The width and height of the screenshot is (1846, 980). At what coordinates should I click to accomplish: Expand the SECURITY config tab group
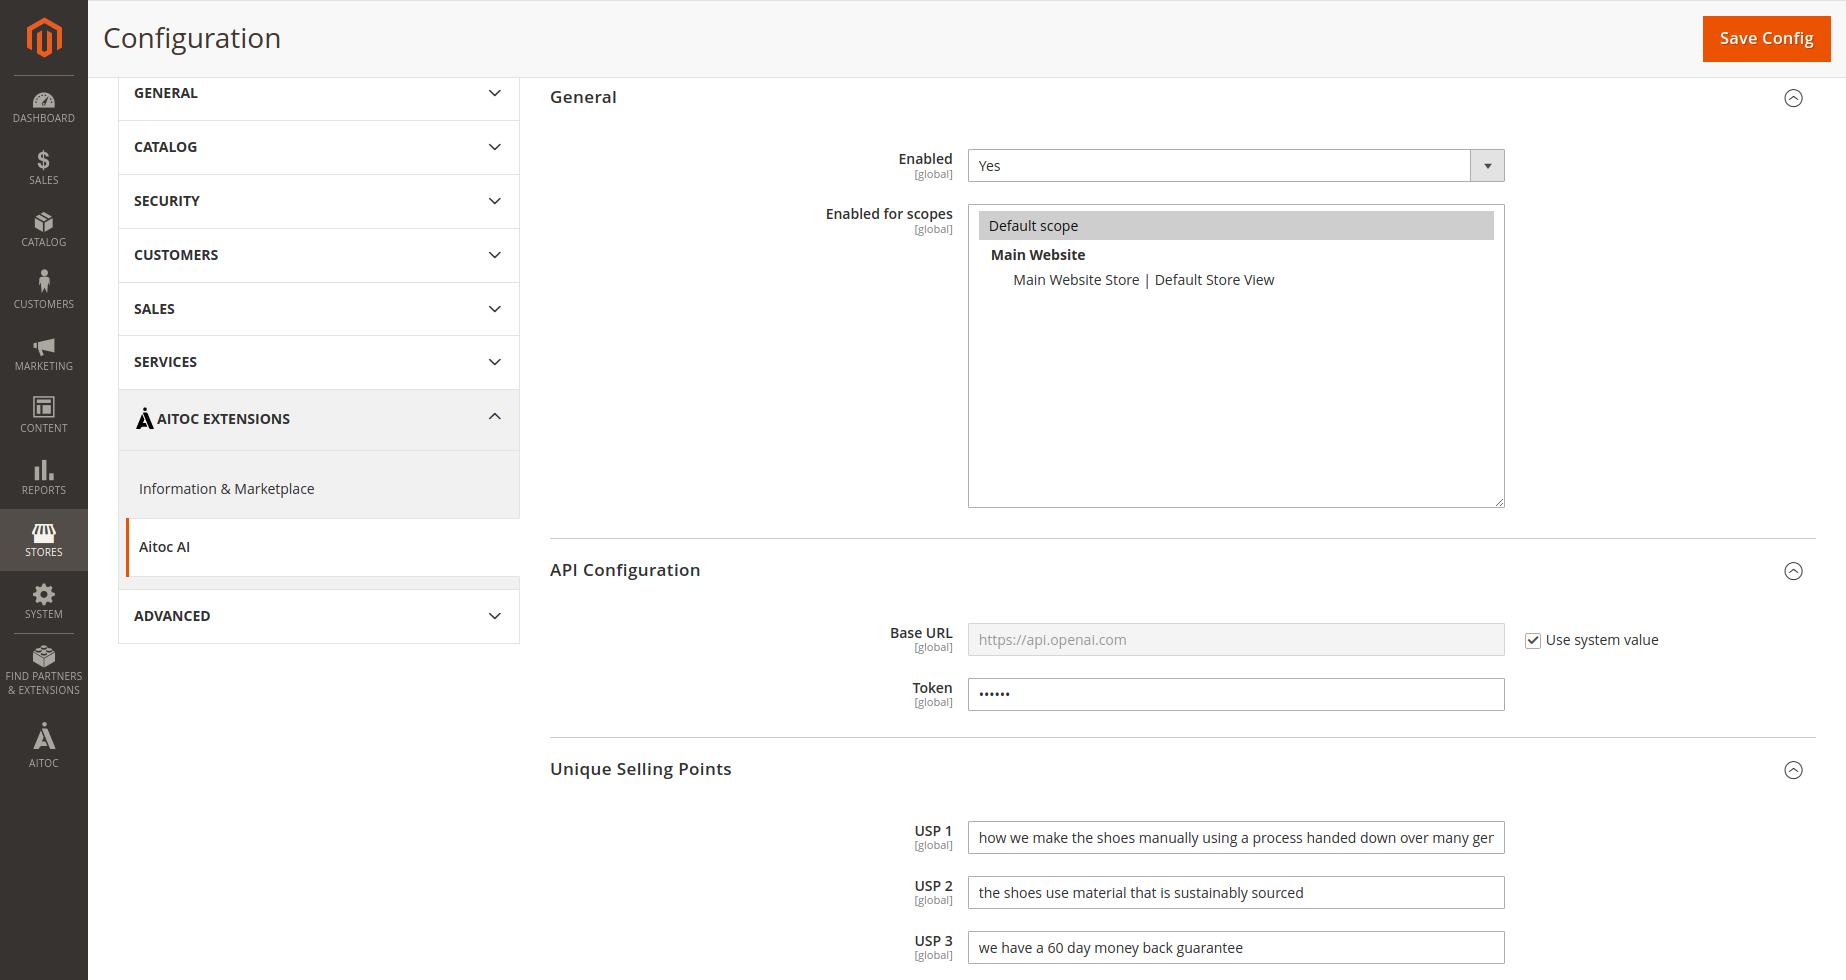[x=319, y=201]
